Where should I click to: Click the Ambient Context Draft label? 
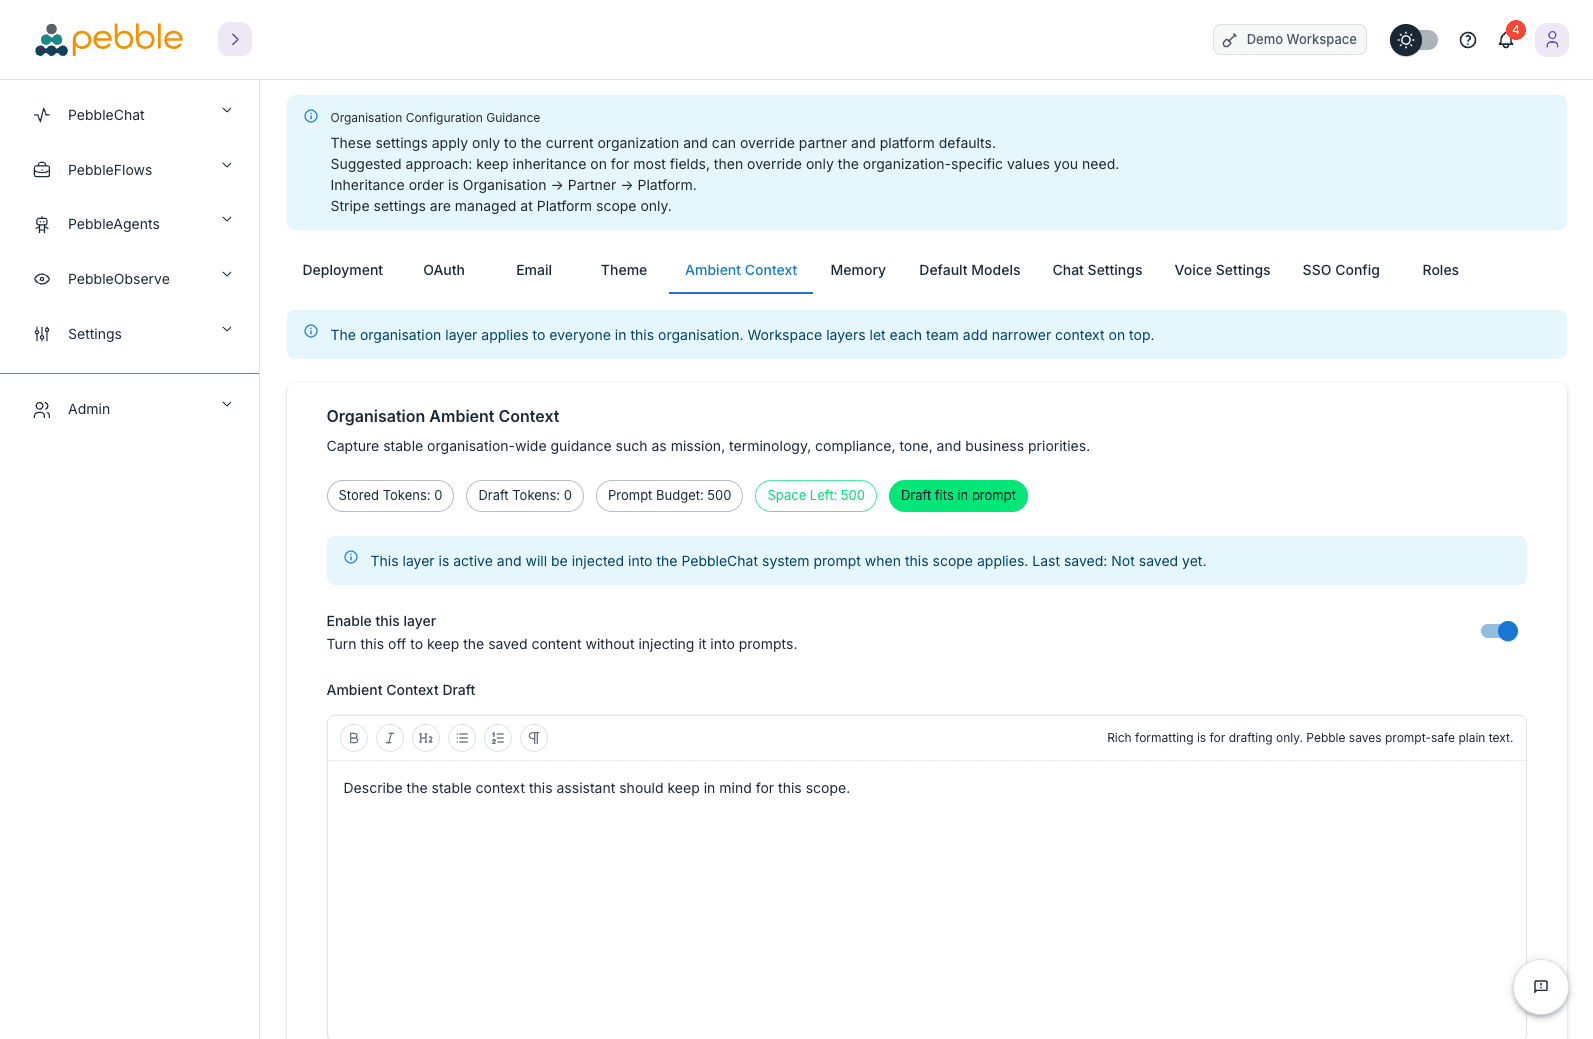coord(401,690)
